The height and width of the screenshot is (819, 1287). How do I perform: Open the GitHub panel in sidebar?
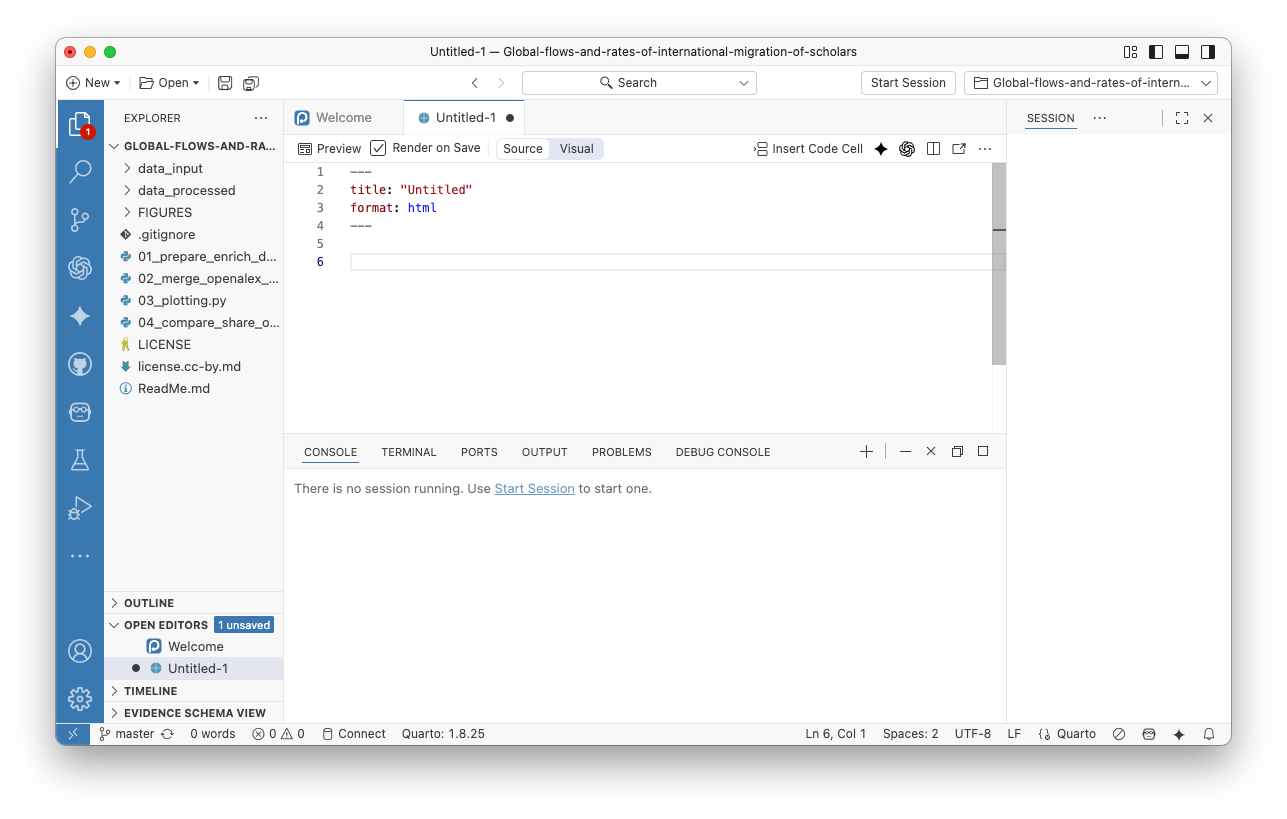pos(80,364)
